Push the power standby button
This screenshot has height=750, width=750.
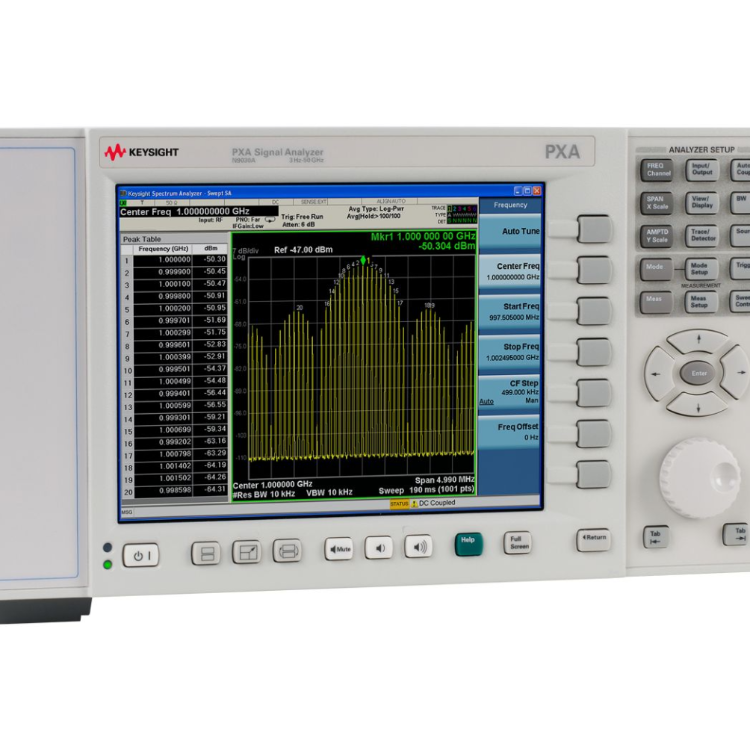click(x=141, y=555)
